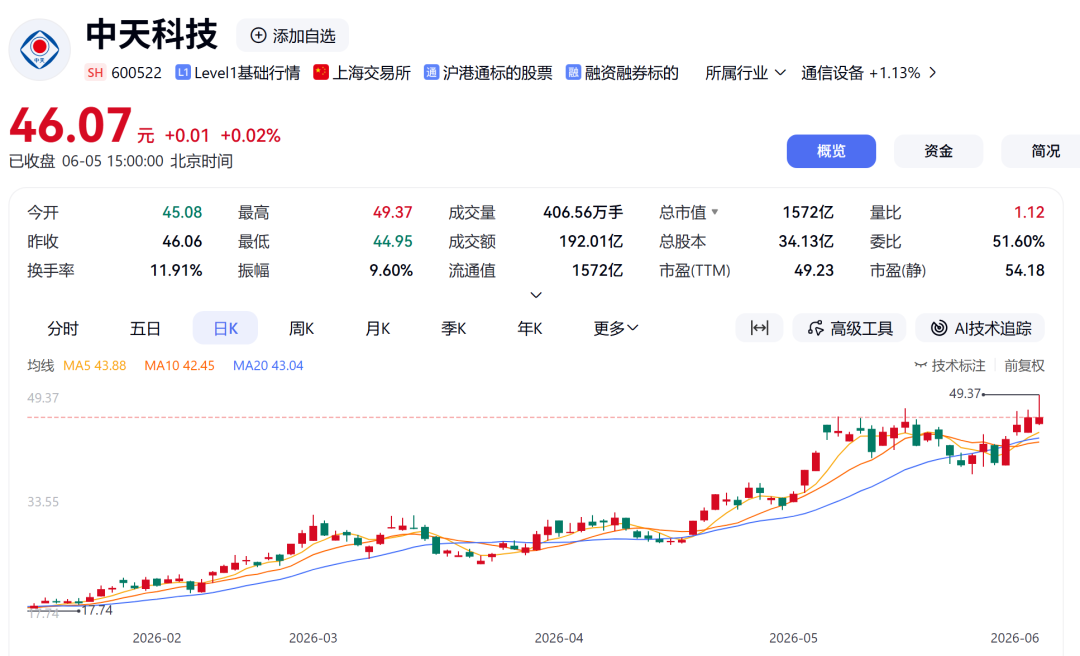This screenshot has height=656, width=1080.
Task: Open AI技术追踪 tracking tool
Action: 979,328
